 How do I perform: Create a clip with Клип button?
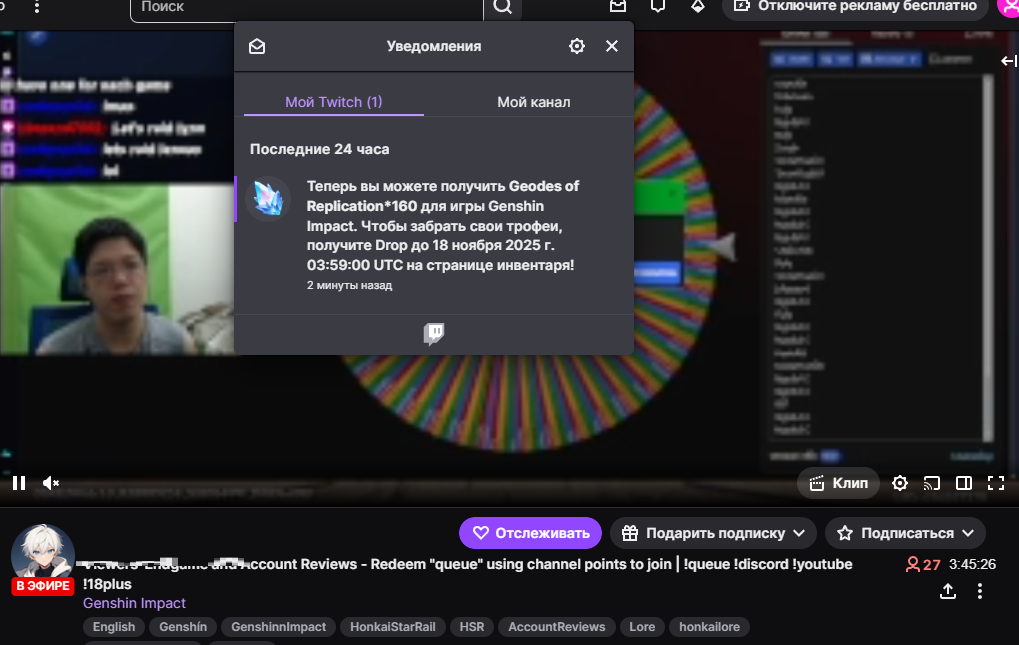(838, 483)
